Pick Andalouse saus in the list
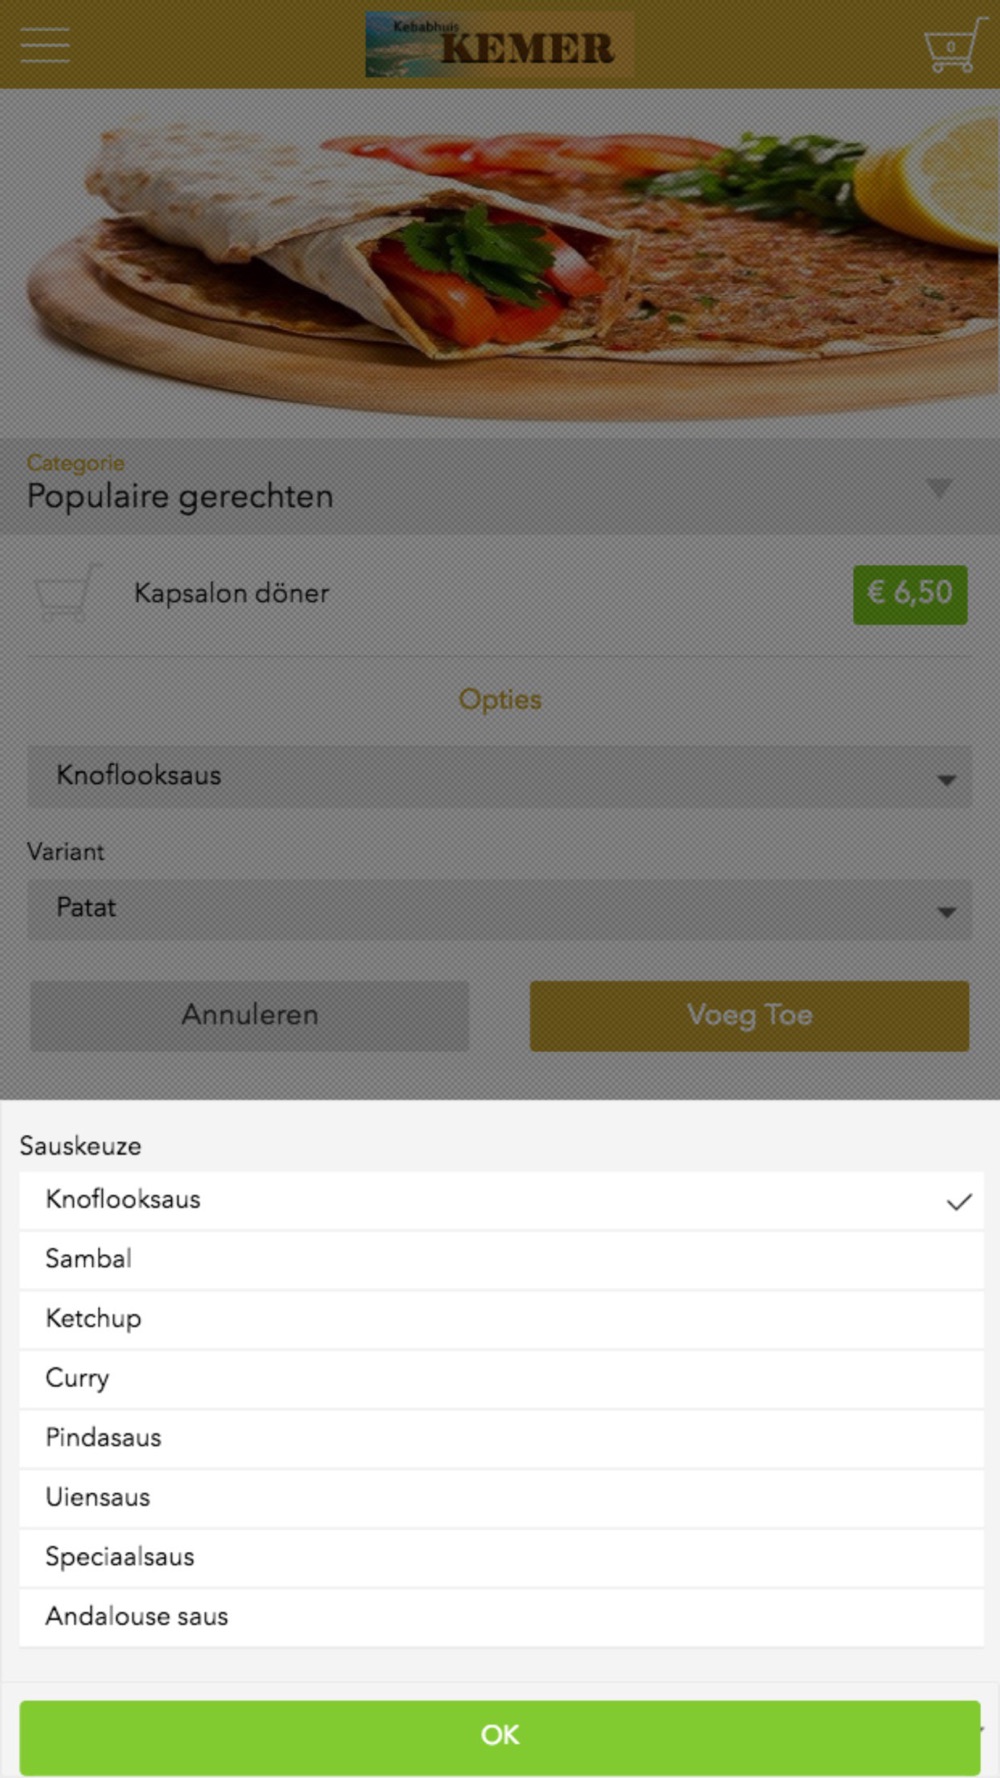1000x1778 pixels. (x=500, y=1616)
